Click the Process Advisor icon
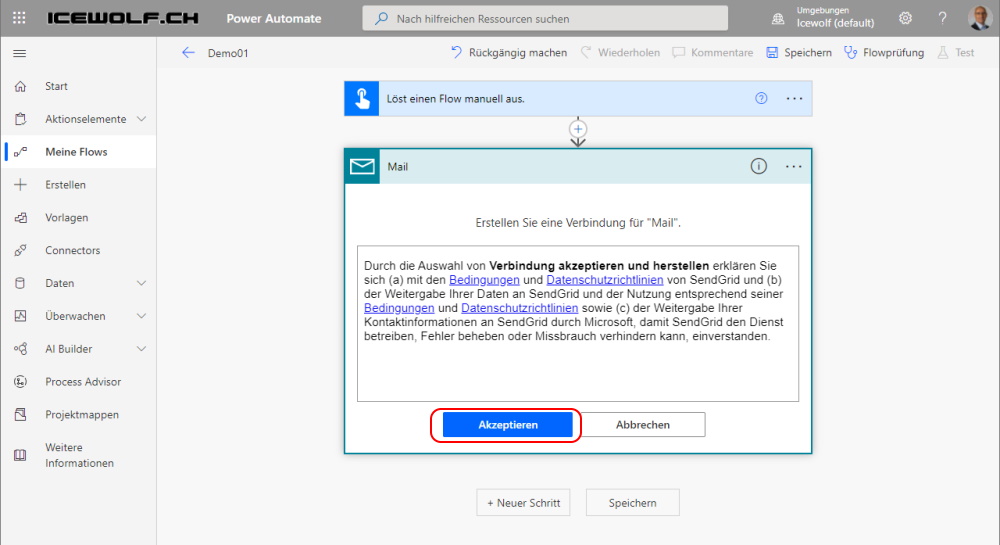Screen dimensions: 1000x545 click(20, 382)
